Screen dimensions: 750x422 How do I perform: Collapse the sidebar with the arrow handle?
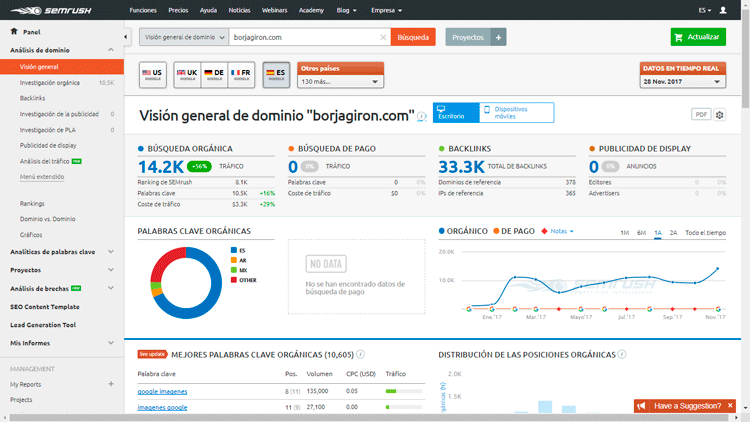[x=125, y=37]
